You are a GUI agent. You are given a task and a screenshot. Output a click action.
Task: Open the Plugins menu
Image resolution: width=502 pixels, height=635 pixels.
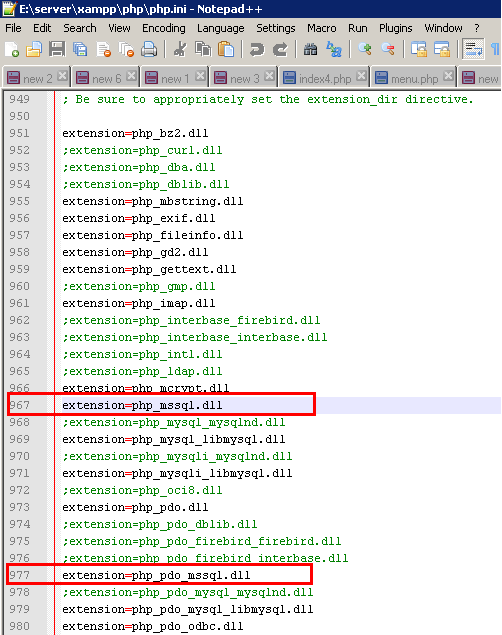pos(396,28)
